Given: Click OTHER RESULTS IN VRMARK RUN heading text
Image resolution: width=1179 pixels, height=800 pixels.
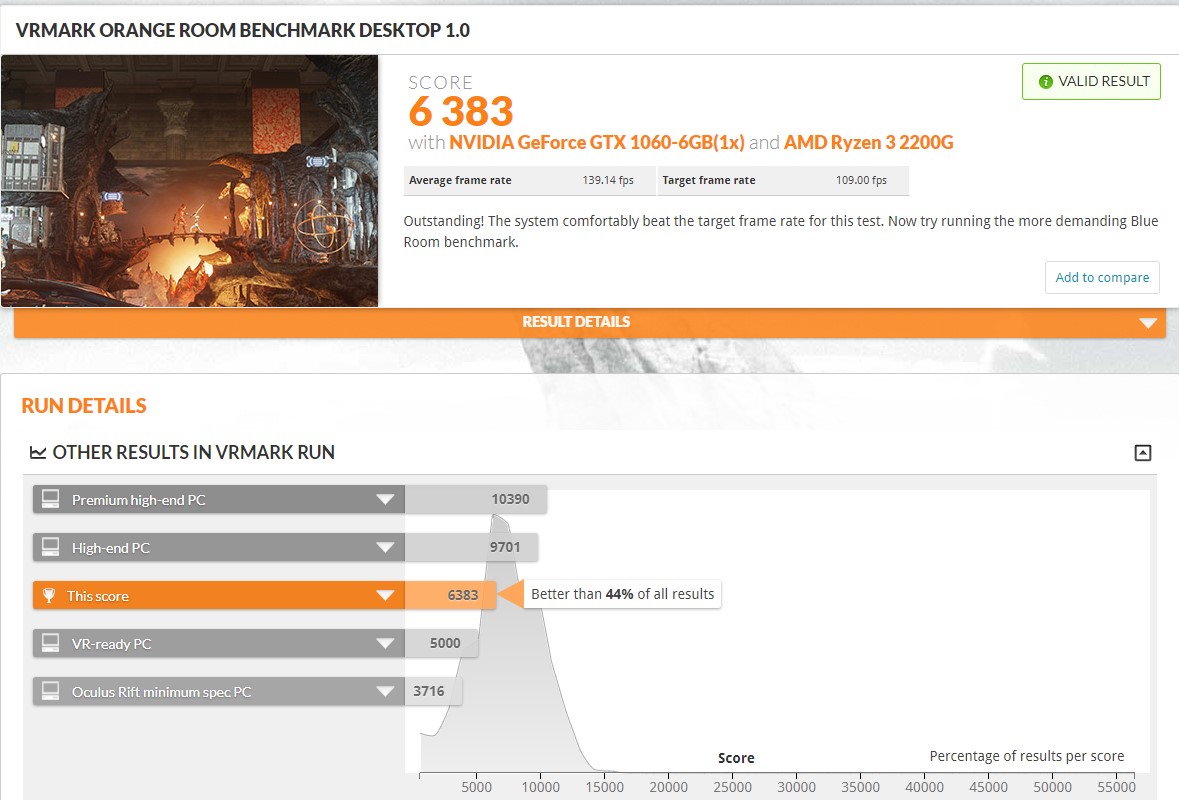Looking at the screenshot, I should (193, 453).
